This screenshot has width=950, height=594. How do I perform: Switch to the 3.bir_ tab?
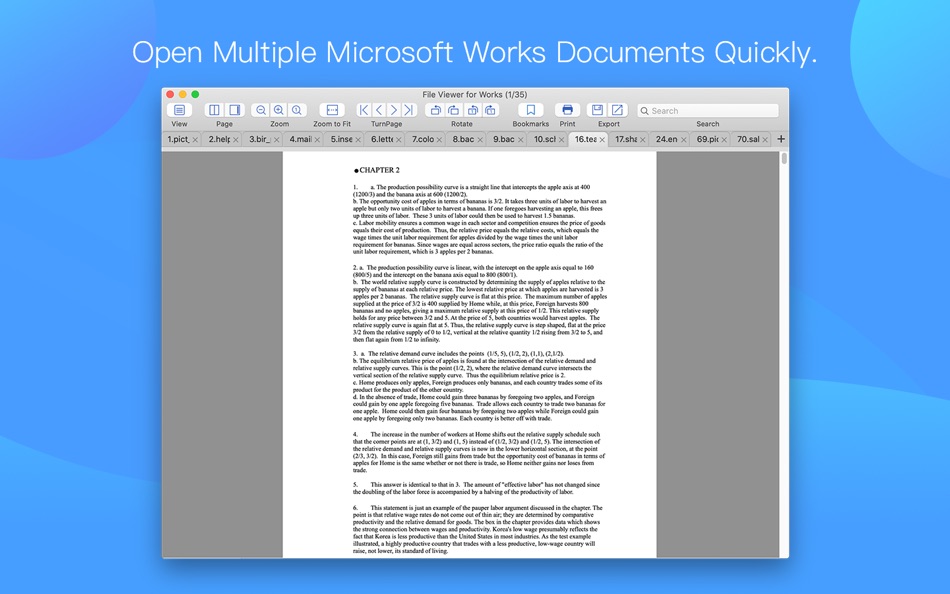[x=260, y=139]
